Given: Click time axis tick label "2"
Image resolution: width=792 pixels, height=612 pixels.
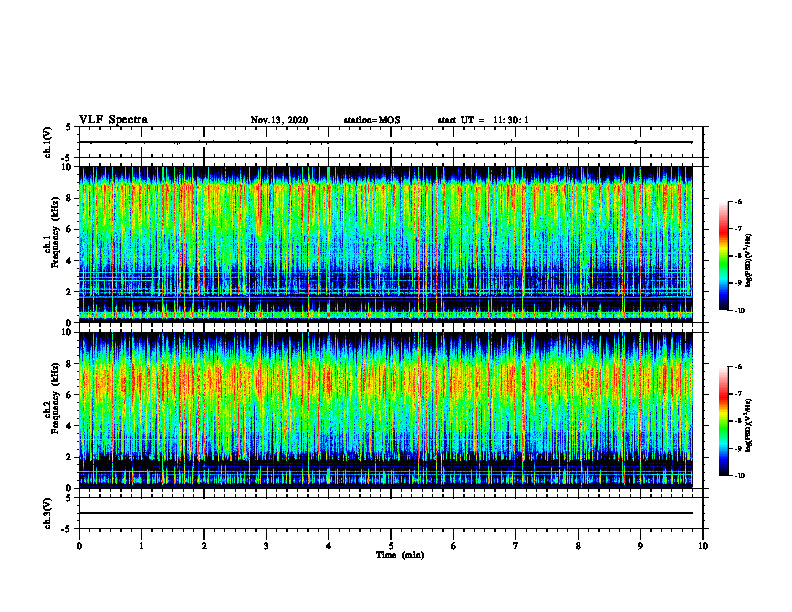Looking at the screenshot, I should tap(204, 546).
